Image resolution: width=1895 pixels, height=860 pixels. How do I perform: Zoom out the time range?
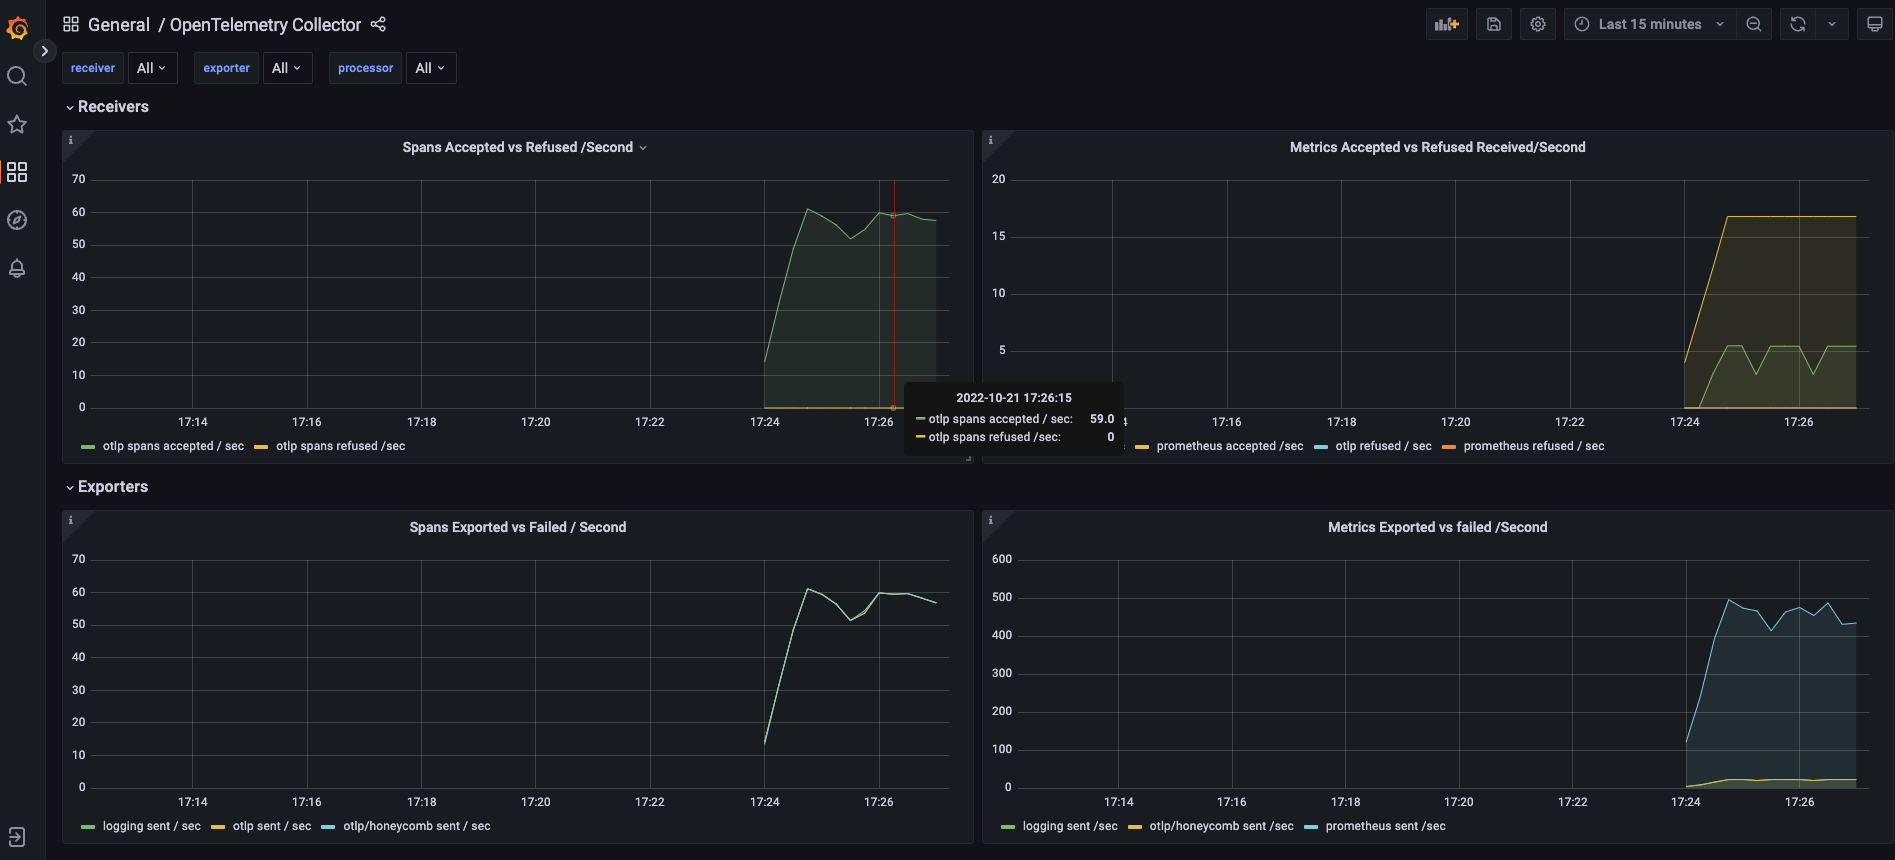tap(1754, 24)
